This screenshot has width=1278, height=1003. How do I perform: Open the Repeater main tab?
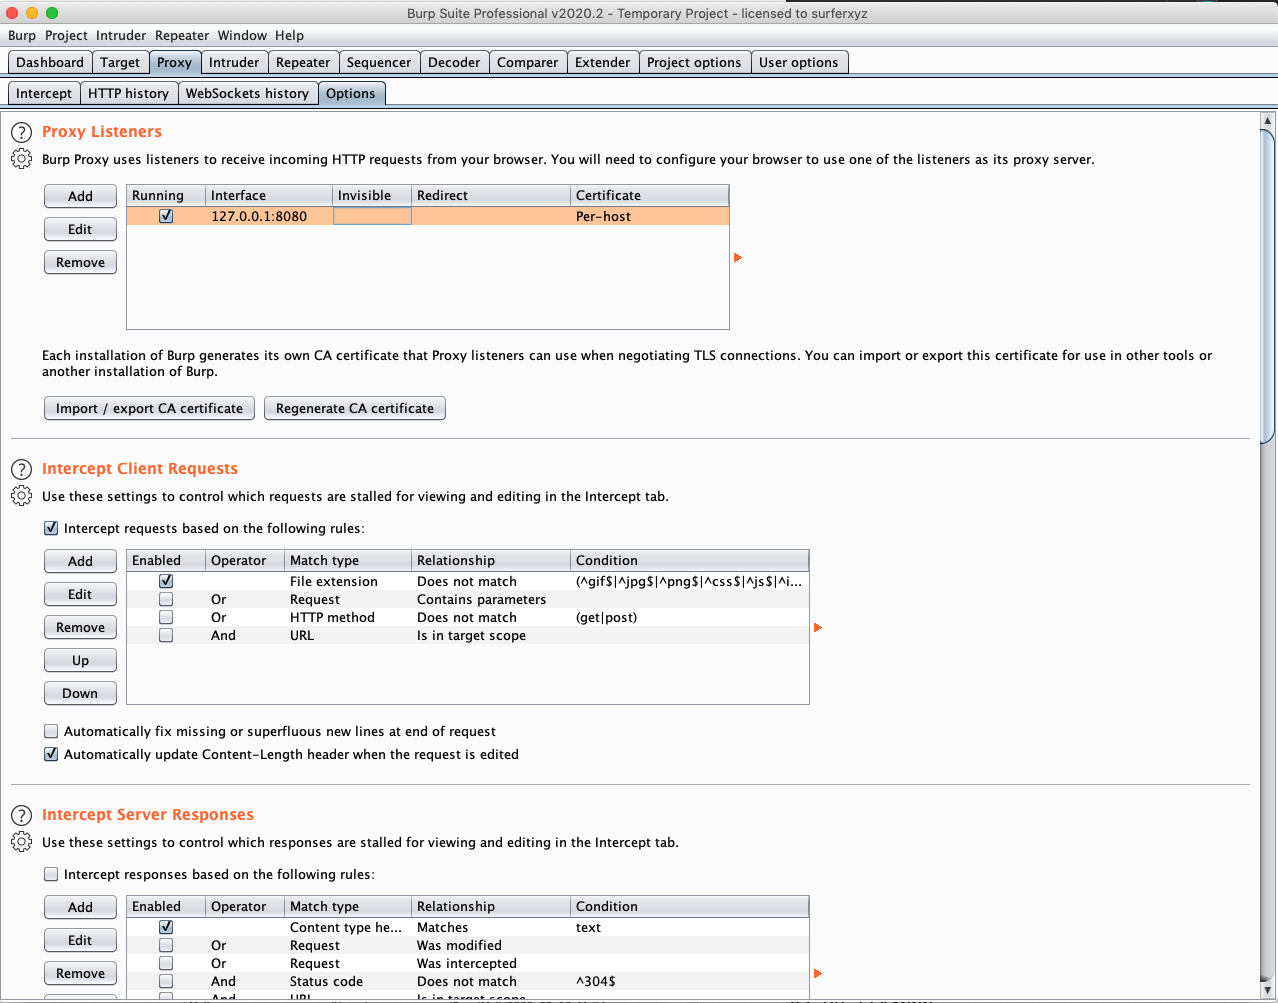click(302, 62)
